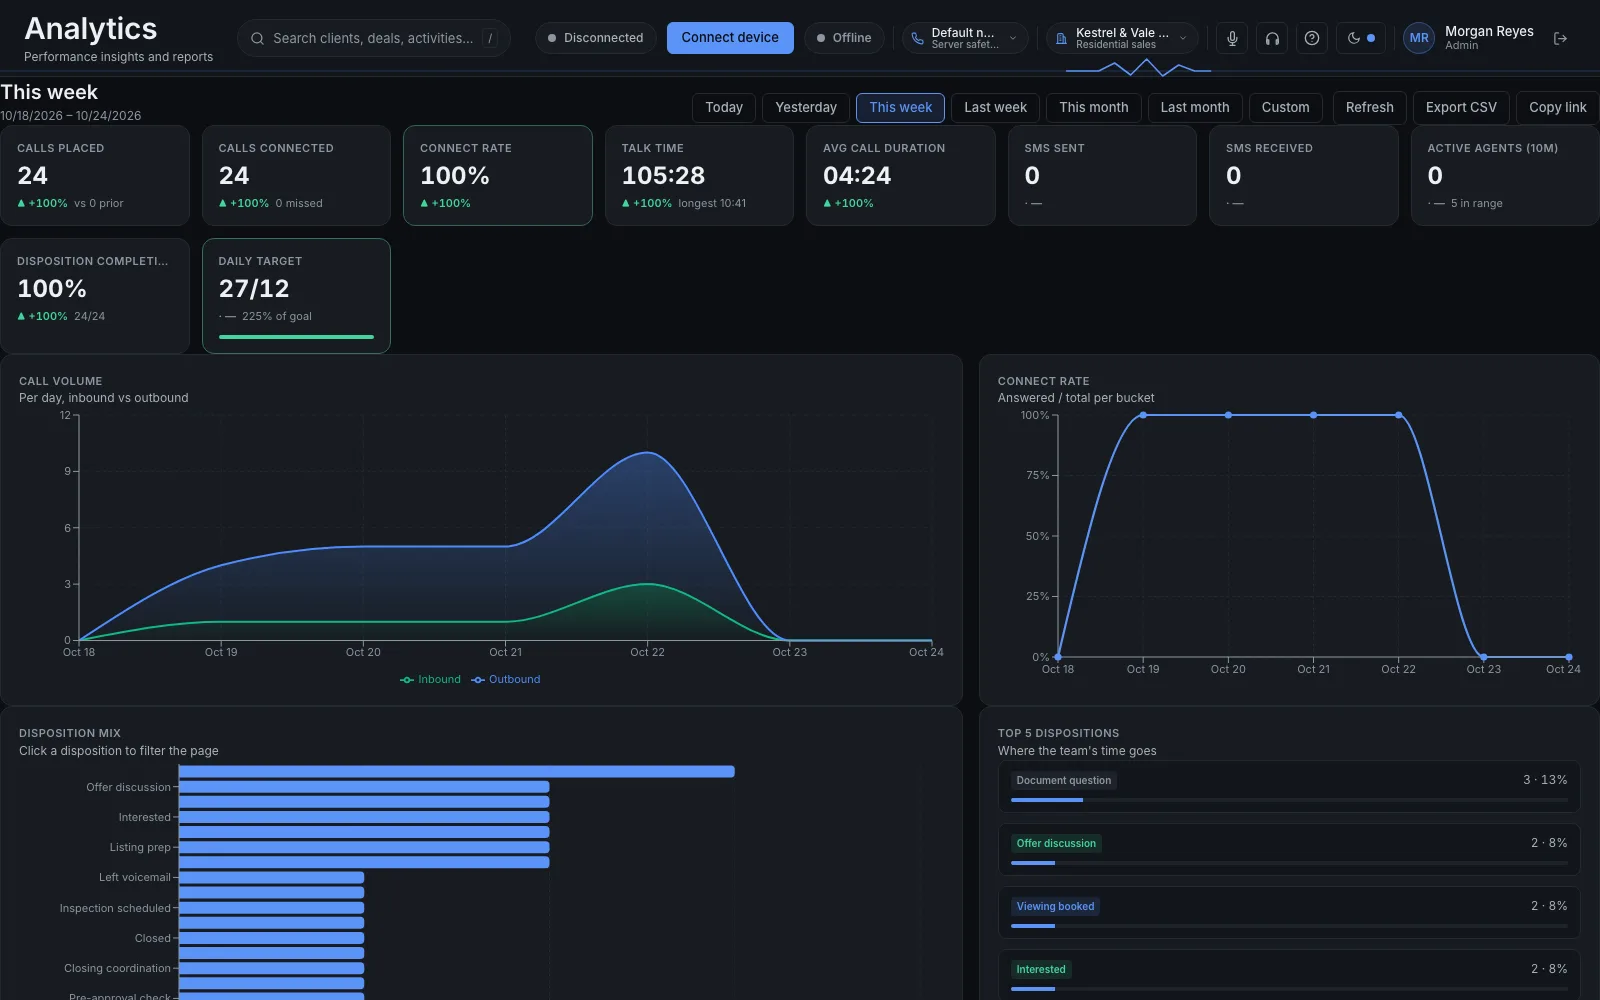Click the Daily Target progress bar
This screenshot has width=1600, height=1000.
tap(296, 337)
